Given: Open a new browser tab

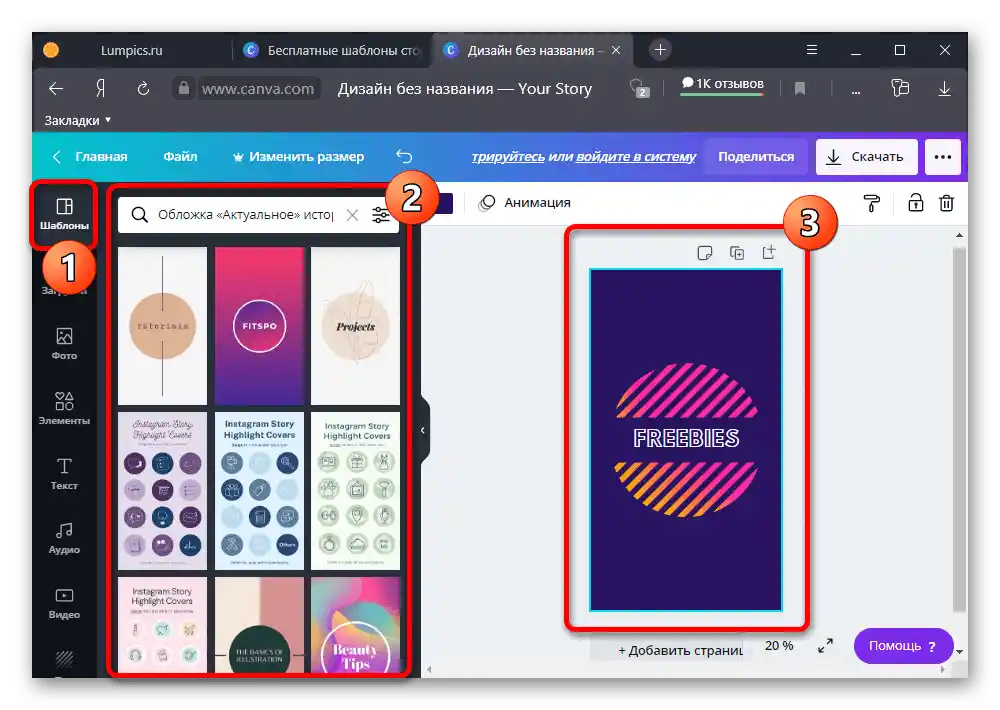Looking at the screenshot, I should [661, 50].
